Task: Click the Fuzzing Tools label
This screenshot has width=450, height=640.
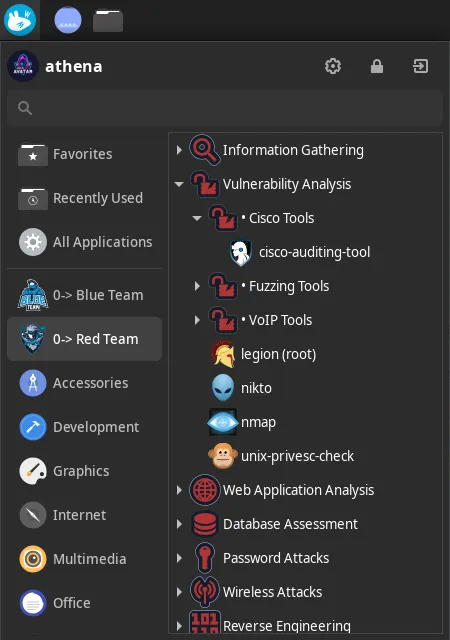Action: [x=289, y=286]
